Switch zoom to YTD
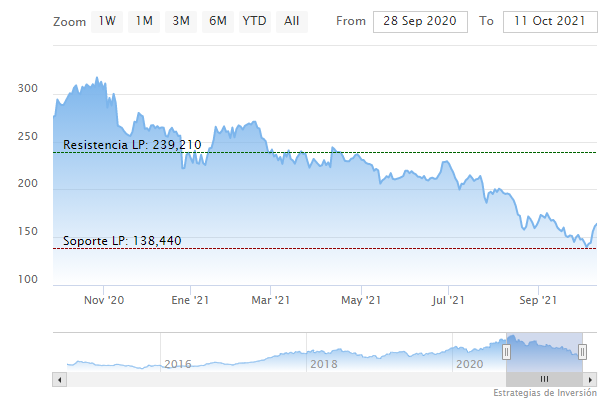612x405 pixels. tap(254, 20)
